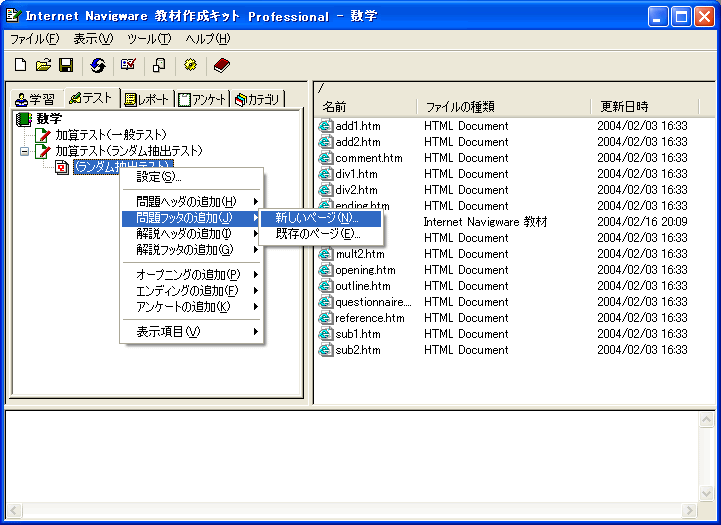The width and height of the screenshot is (721, 525).
Task: Select 加算テスト(一般テスト) in the tree
Action: [x=111, y=135]
